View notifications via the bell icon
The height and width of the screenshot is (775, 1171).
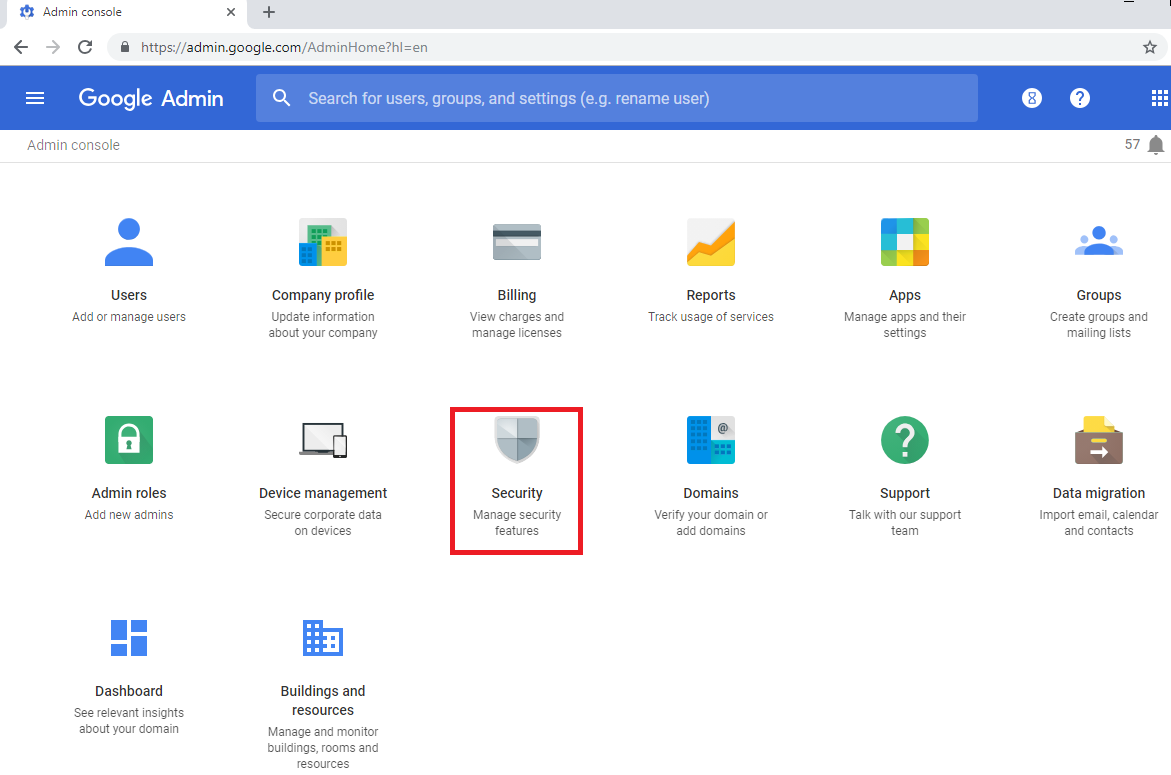coord(1156,145)
